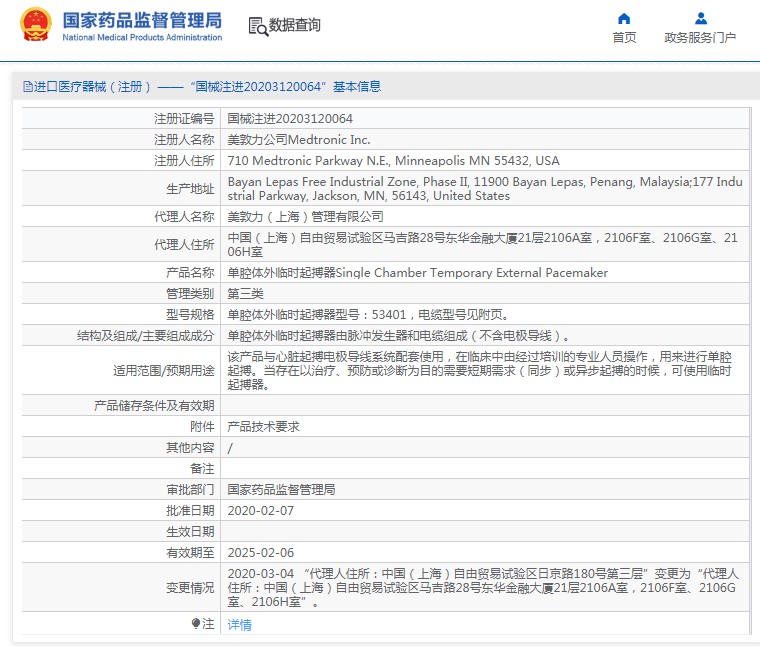Go to 数据查询 section
Viewport: 760px width, 647px height.
click(x=295, y=26)
